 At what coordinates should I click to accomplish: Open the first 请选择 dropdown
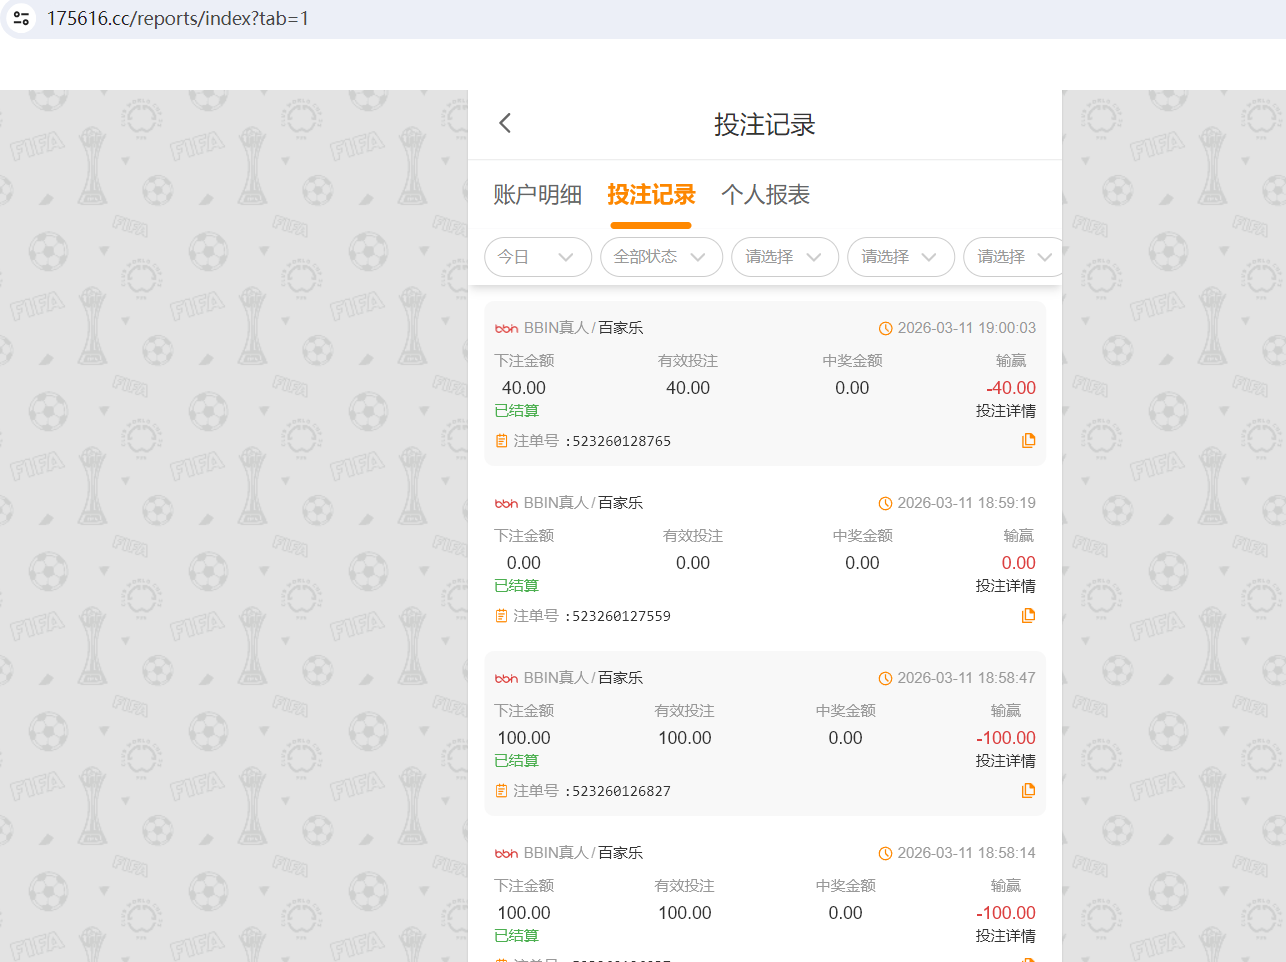click(784, 257)
